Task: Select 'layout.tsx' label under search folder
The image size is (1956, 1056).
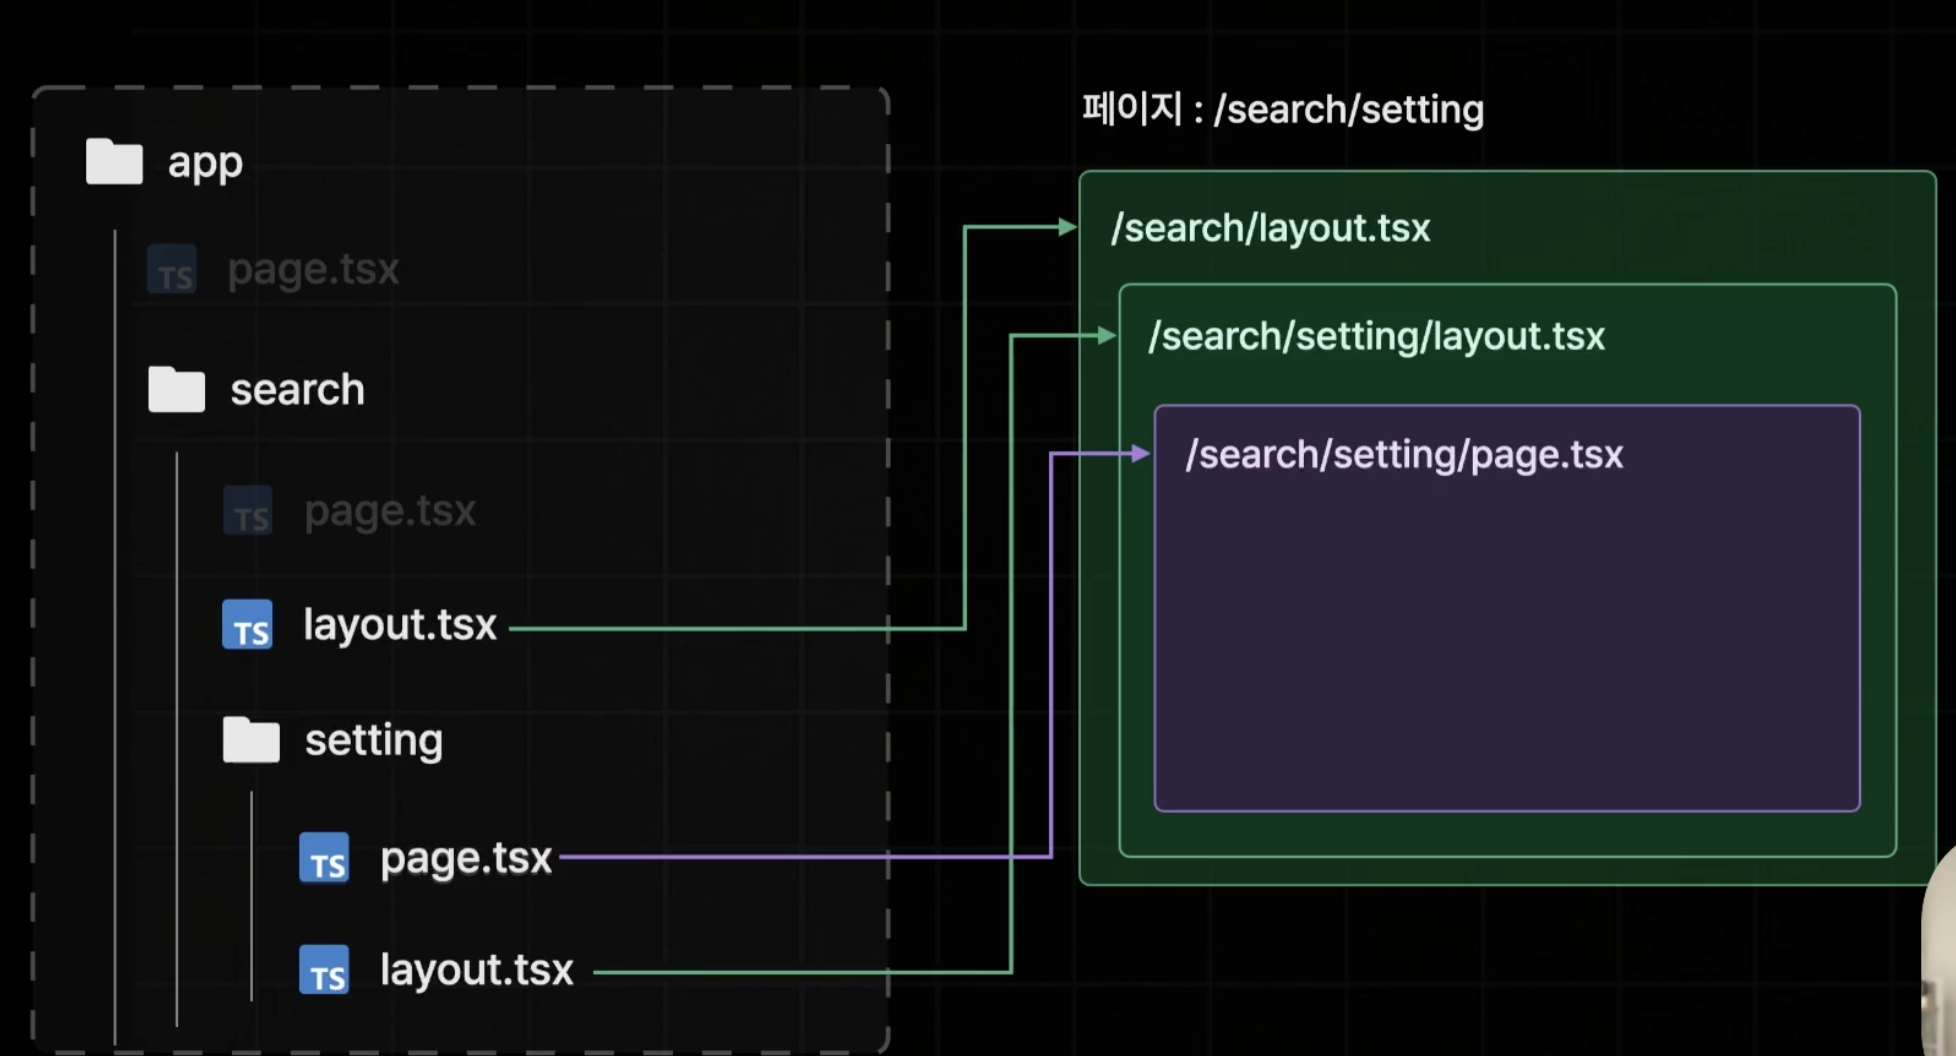Action: click(400, 625)
